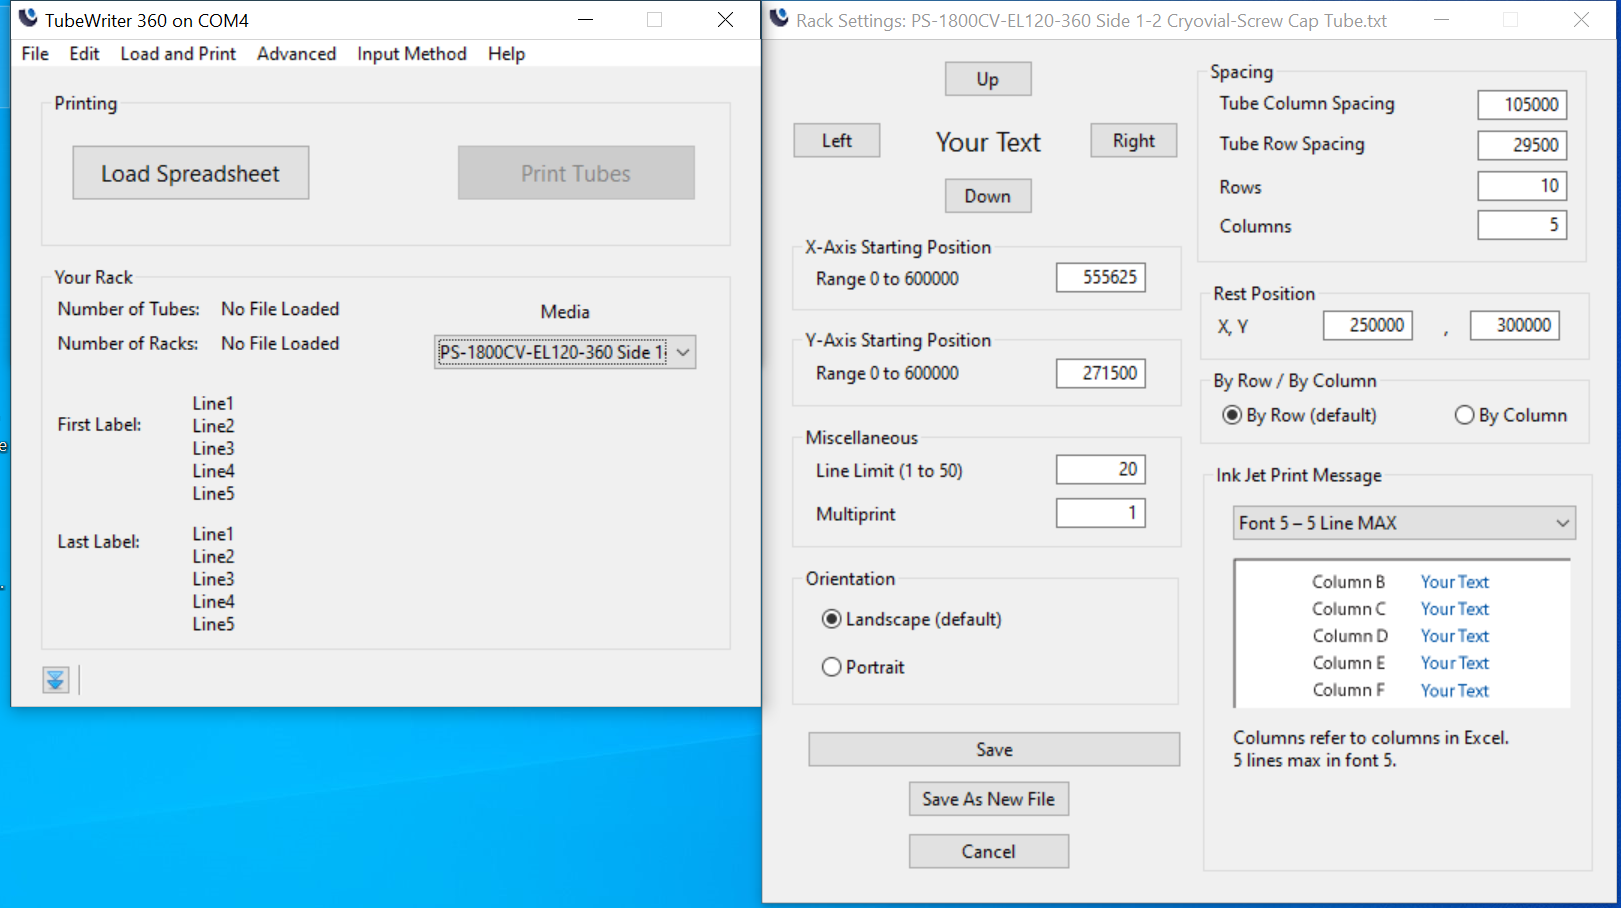Click the Columns input field
1621x908 pixels.
1523,225
